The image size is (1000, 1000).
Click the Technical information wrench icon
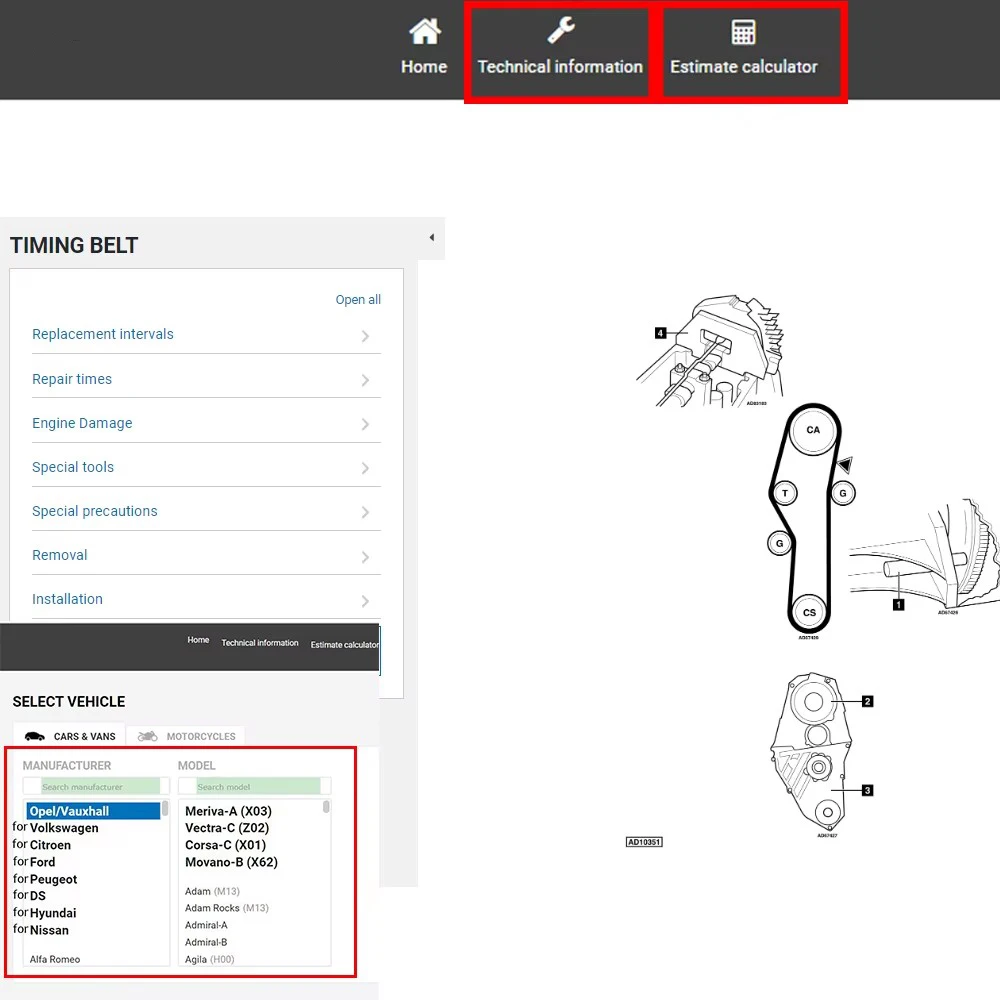[x=561, y=30]
